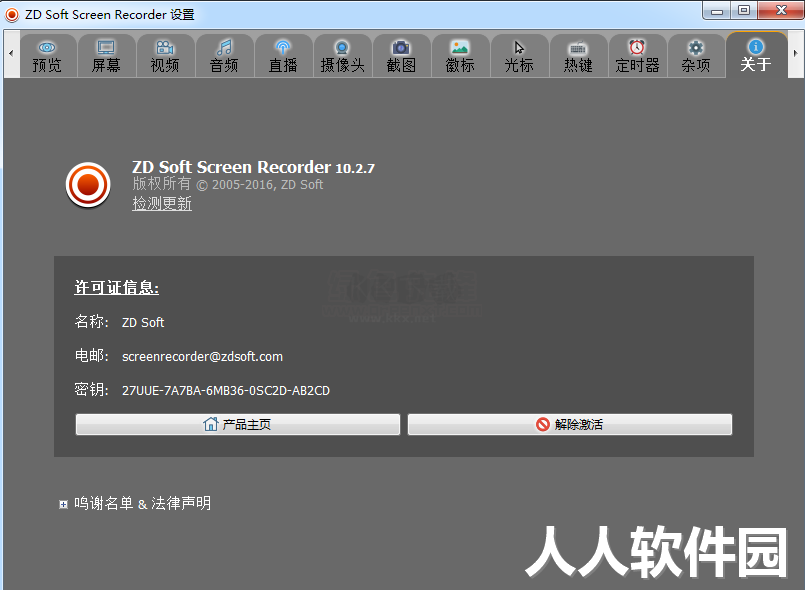Click the large red record logo
The width and height of the screenshot is (805, 590).
tap(88, 185)
